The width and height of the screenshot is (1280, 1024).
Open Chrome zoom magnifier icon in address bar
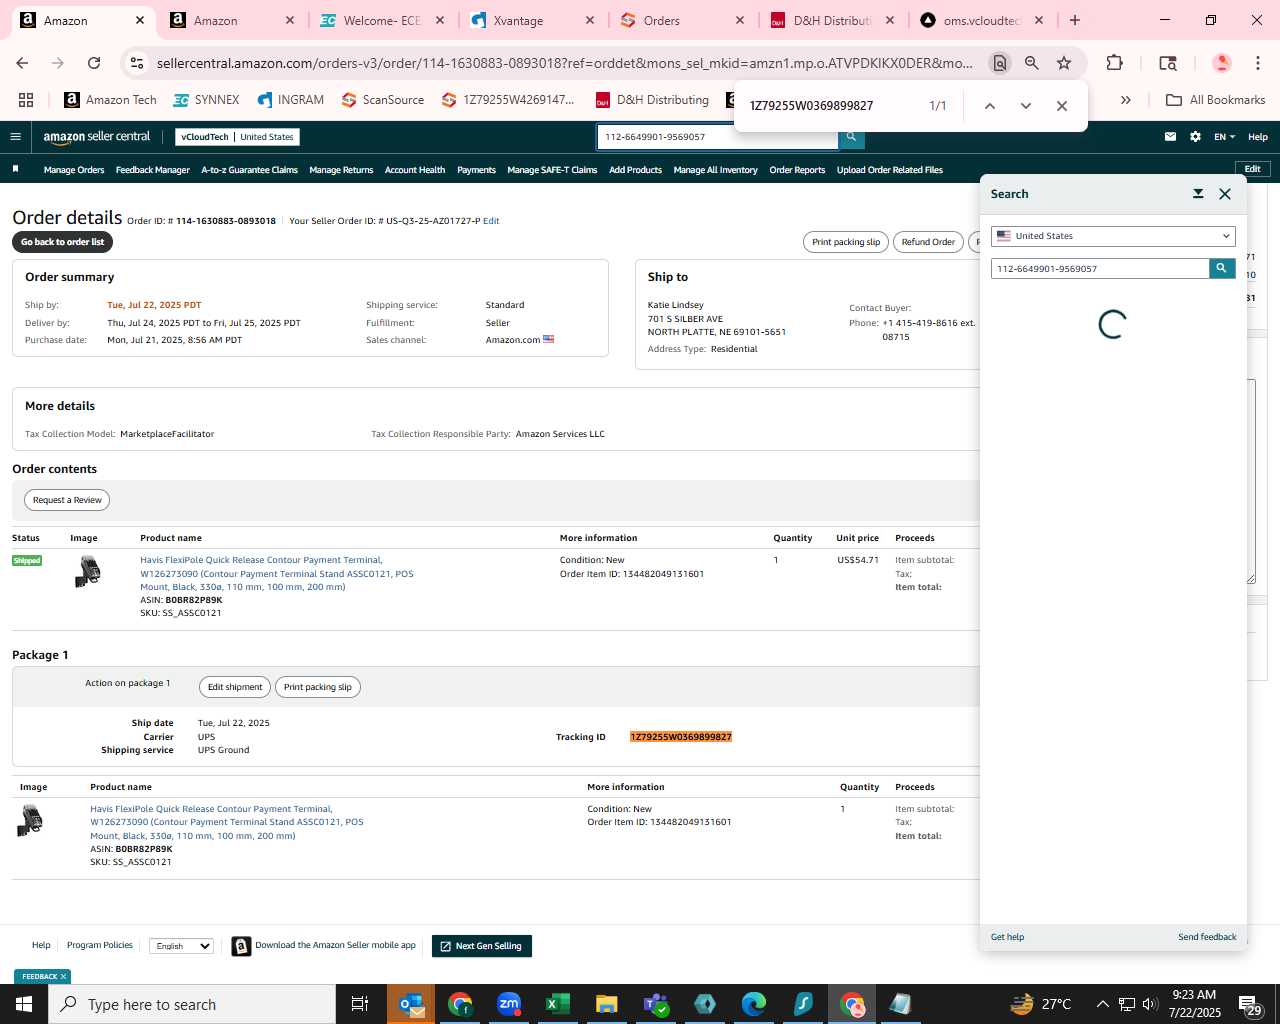[1032, 63]
